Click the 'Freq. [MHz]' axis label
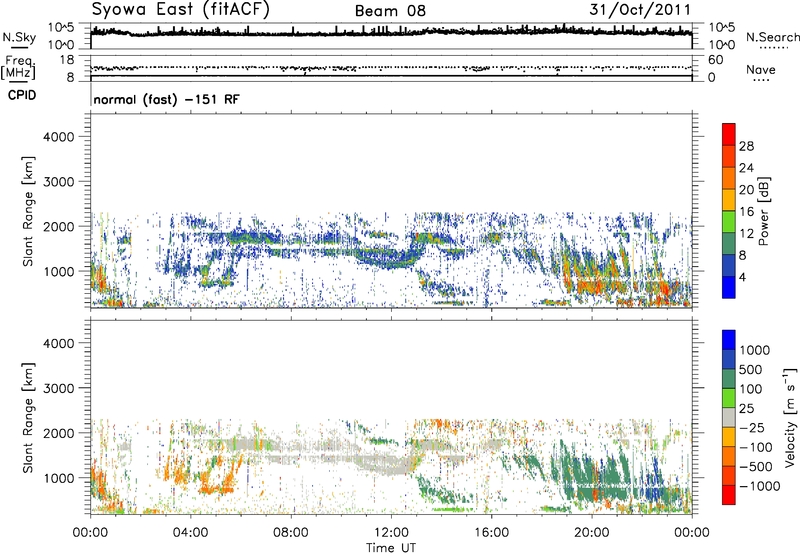 (x=18, y=68)
